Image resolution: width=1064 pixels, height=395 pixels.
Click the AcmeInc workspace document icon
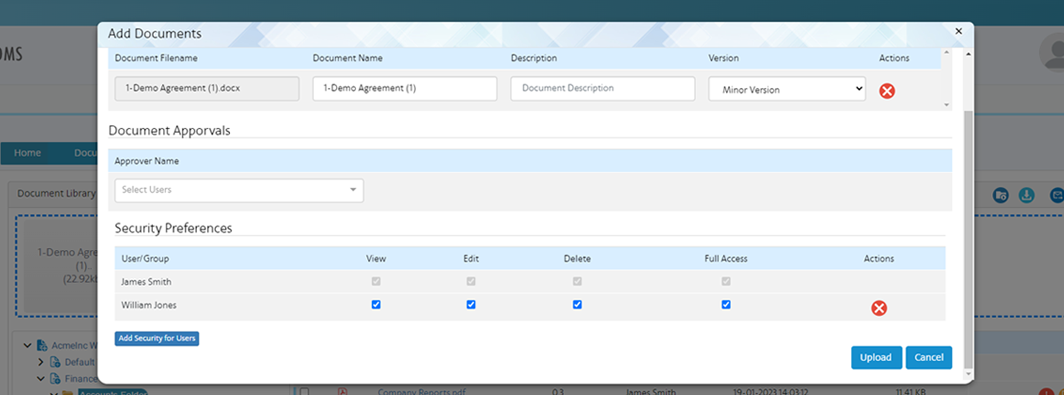coord(42,345)
